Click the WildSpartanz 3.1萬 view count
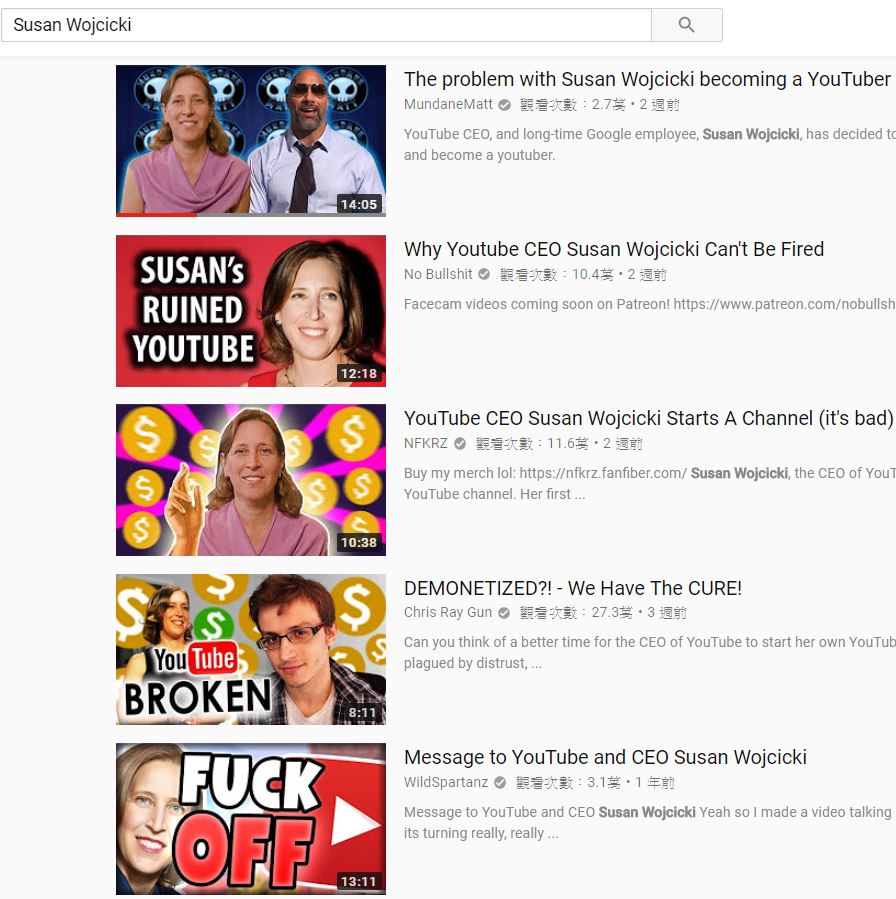896x899 pixels. click(568, 783)
